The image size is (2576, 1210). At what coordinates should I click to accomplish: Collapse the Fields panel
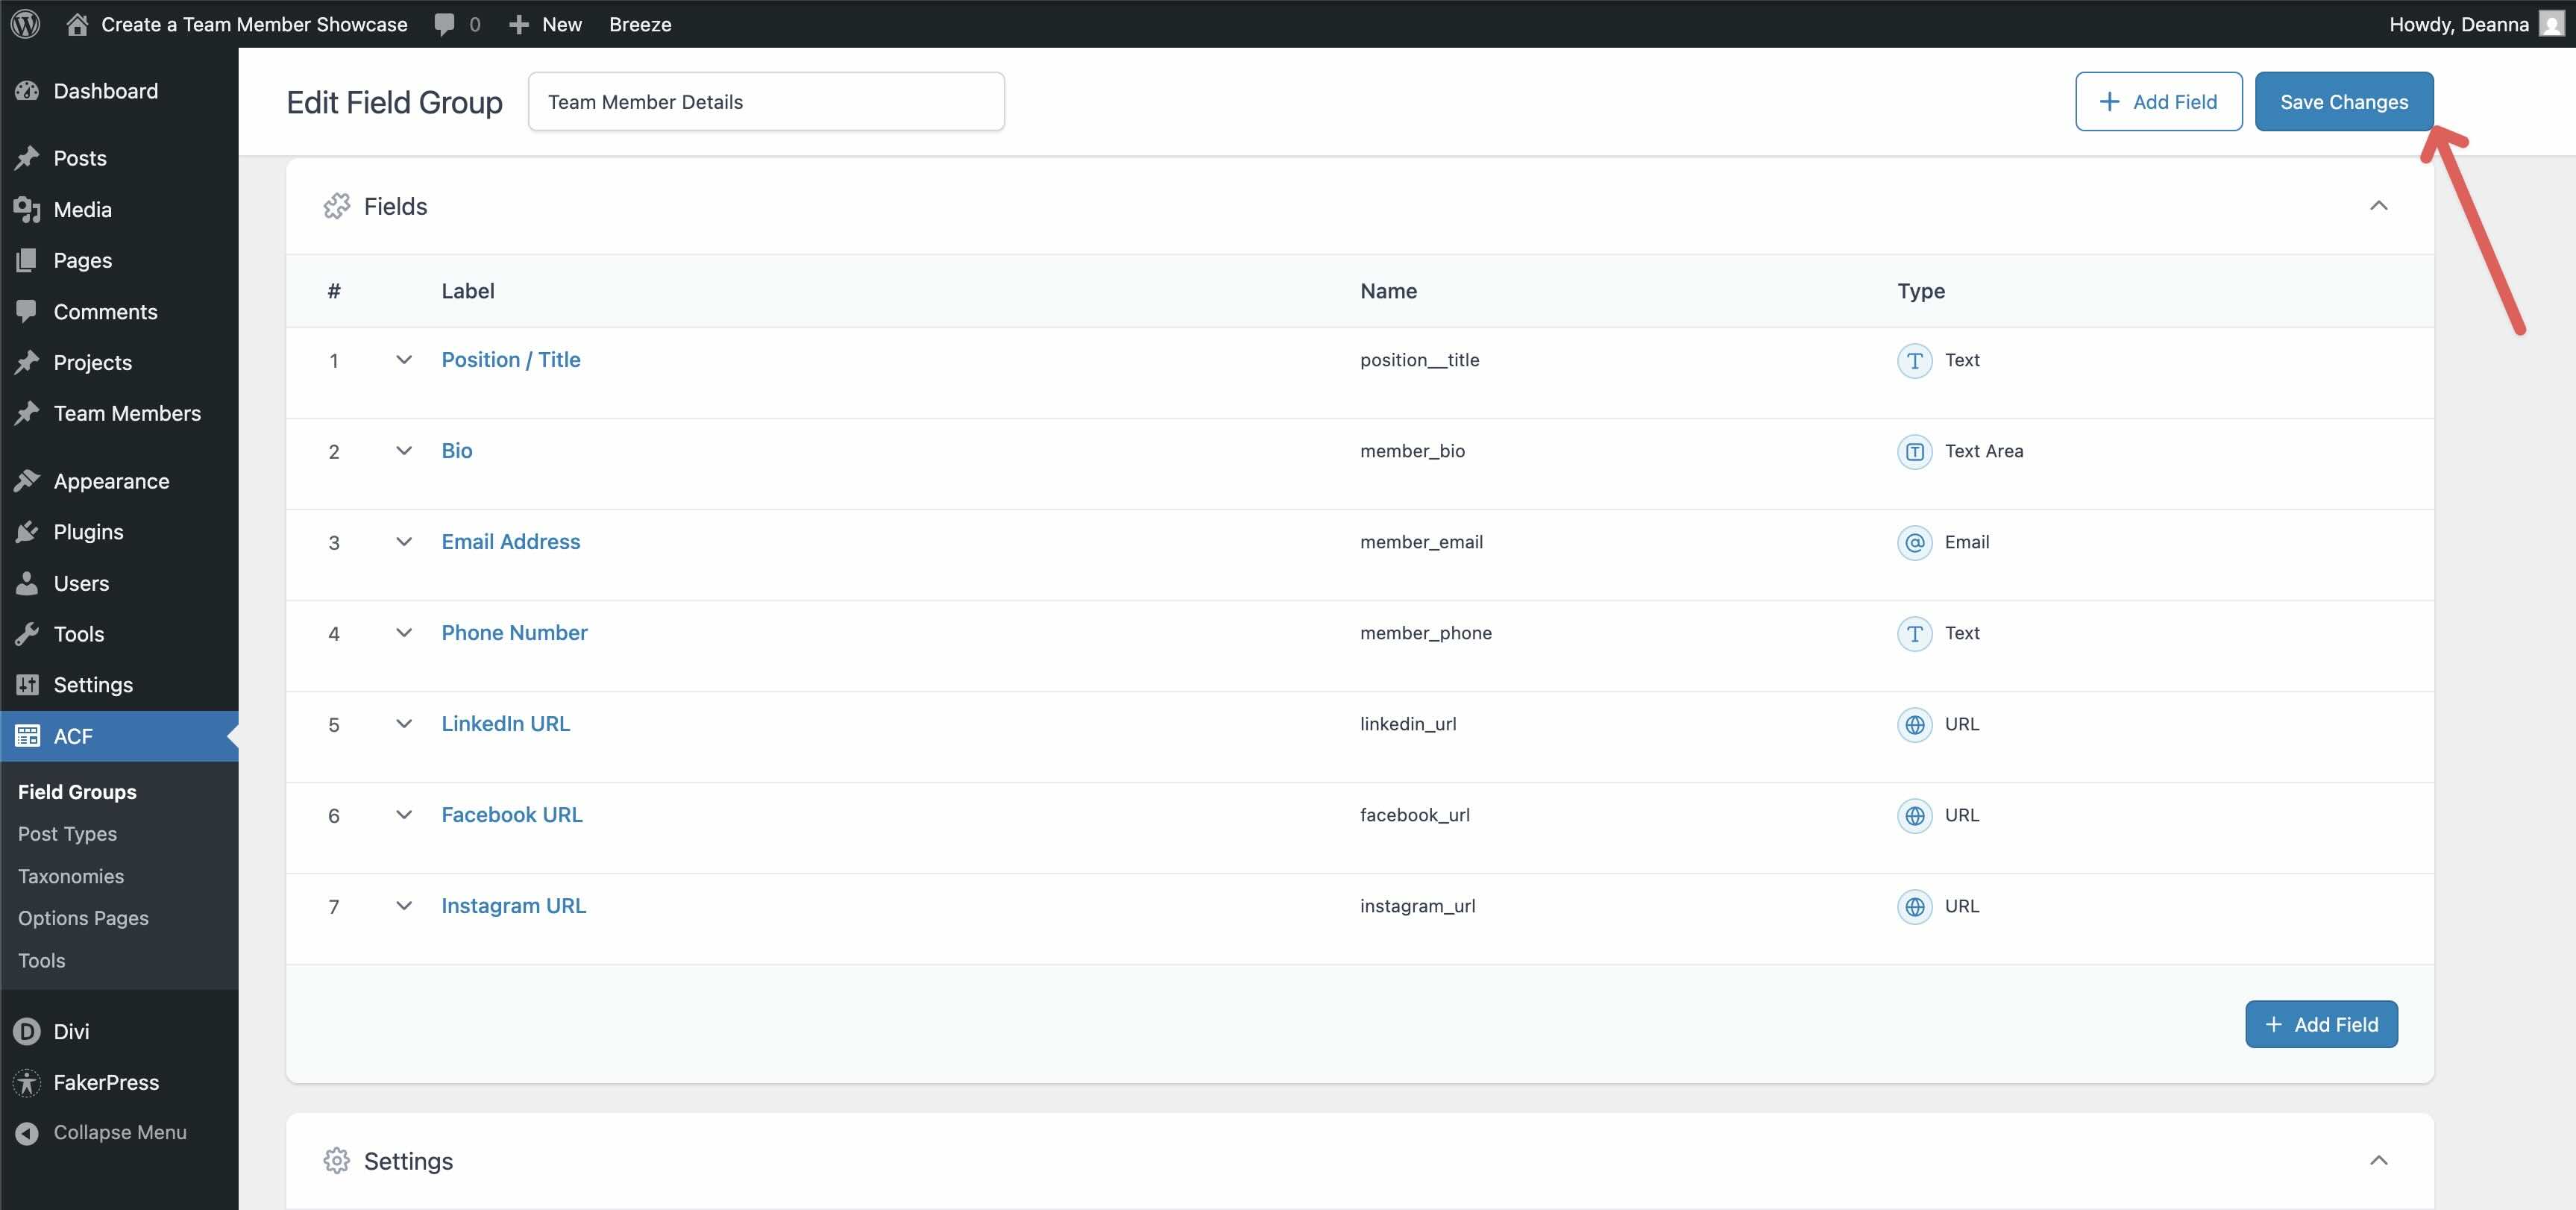(x=2381, y=207)
